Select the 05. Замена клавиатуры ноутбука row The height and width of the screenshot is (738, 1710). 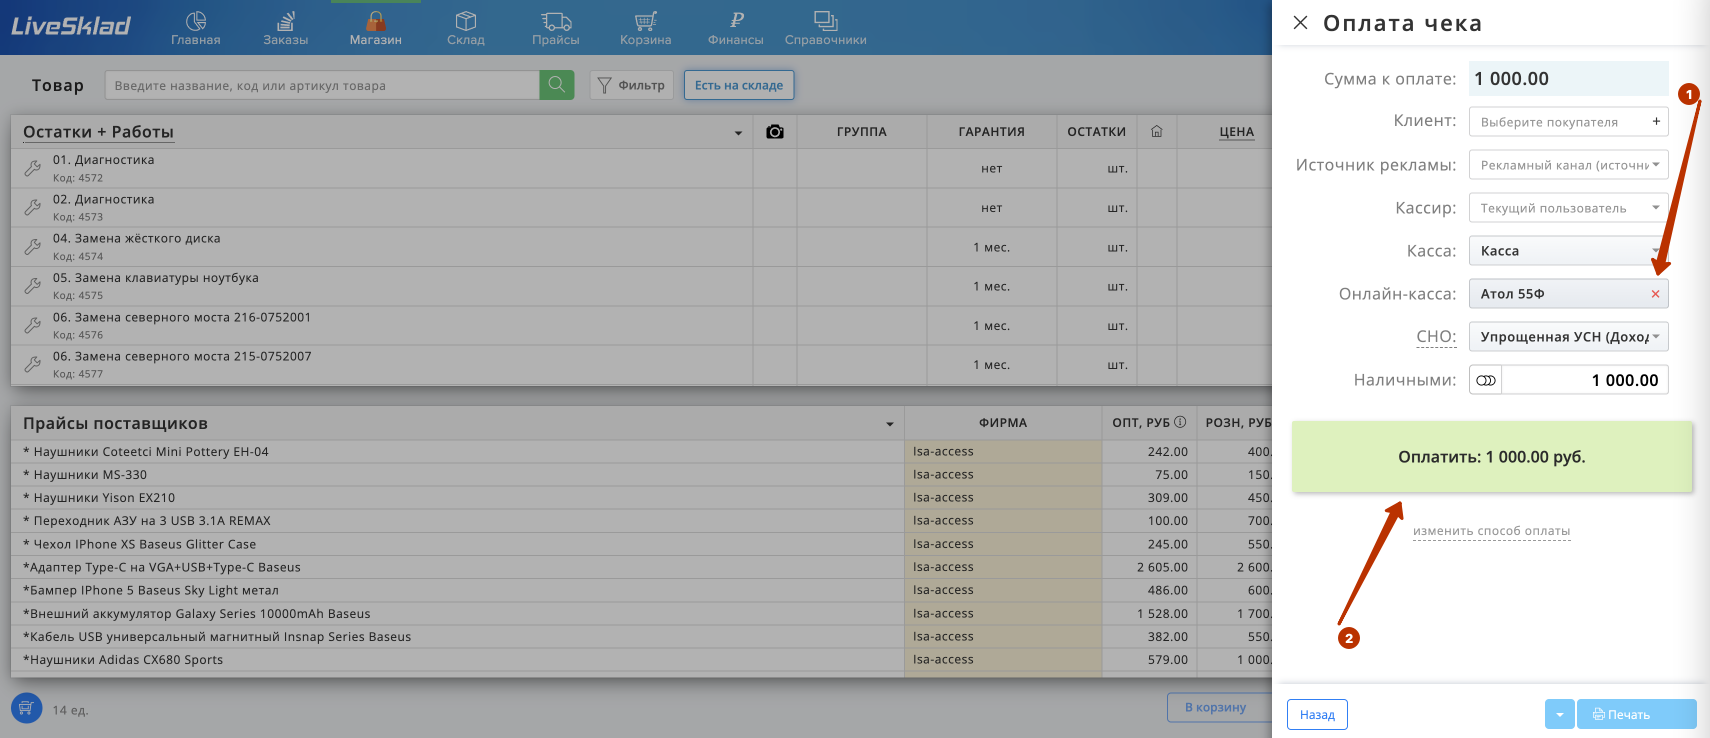[x=641, y=286]
